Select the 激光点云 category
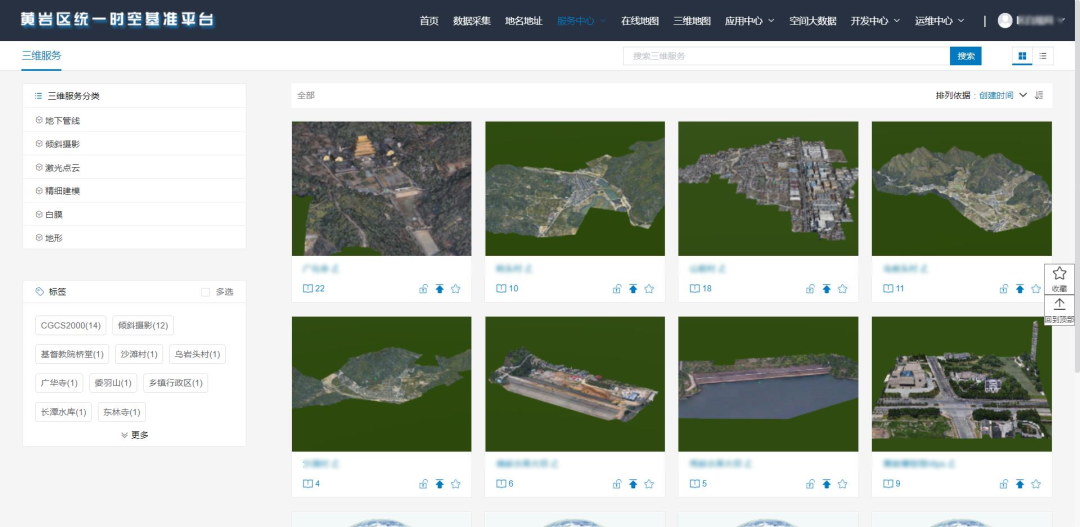The height and width of the screenshot is (527, 1080). [62, 167]
